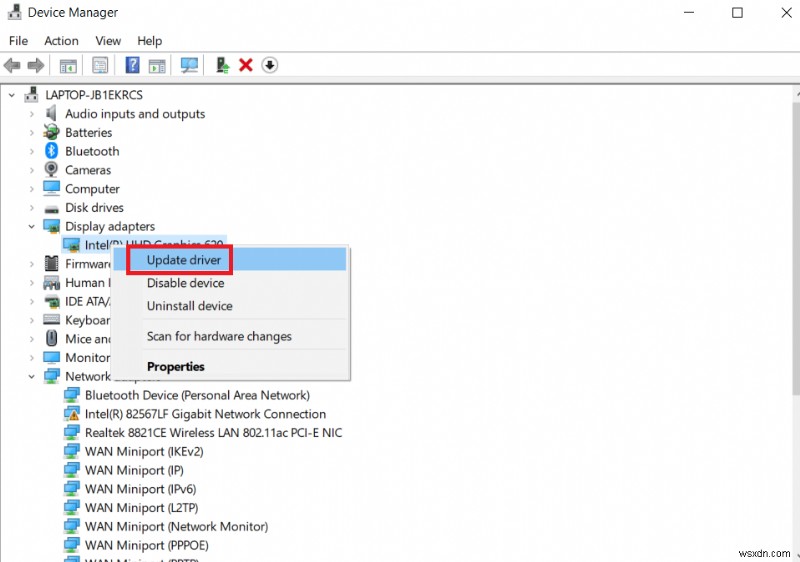800x562 pixels.
Task: Open the View menu
Action: tap(108, 41)
